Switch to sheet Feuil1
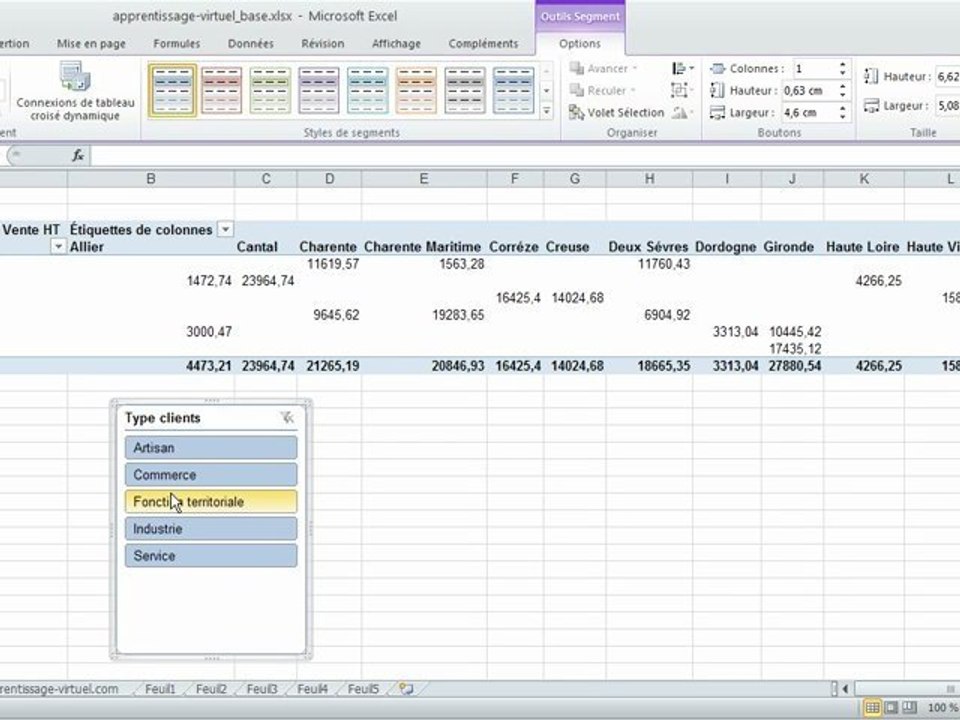Image resolution: width=960 pixels, height=720 pixels. pos(160,689)
